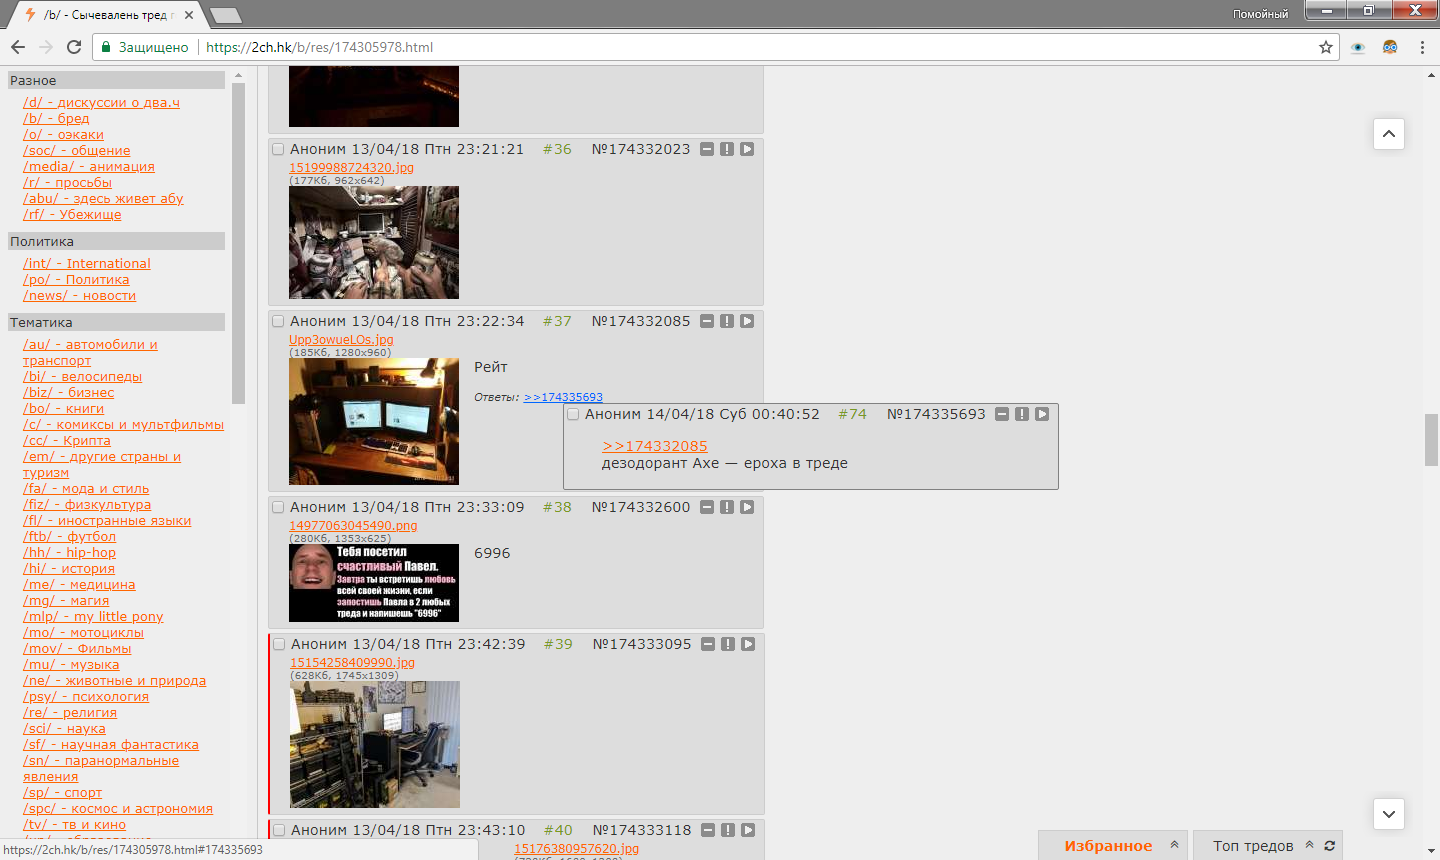Click the triangle arrow icon on post #39

748,644
